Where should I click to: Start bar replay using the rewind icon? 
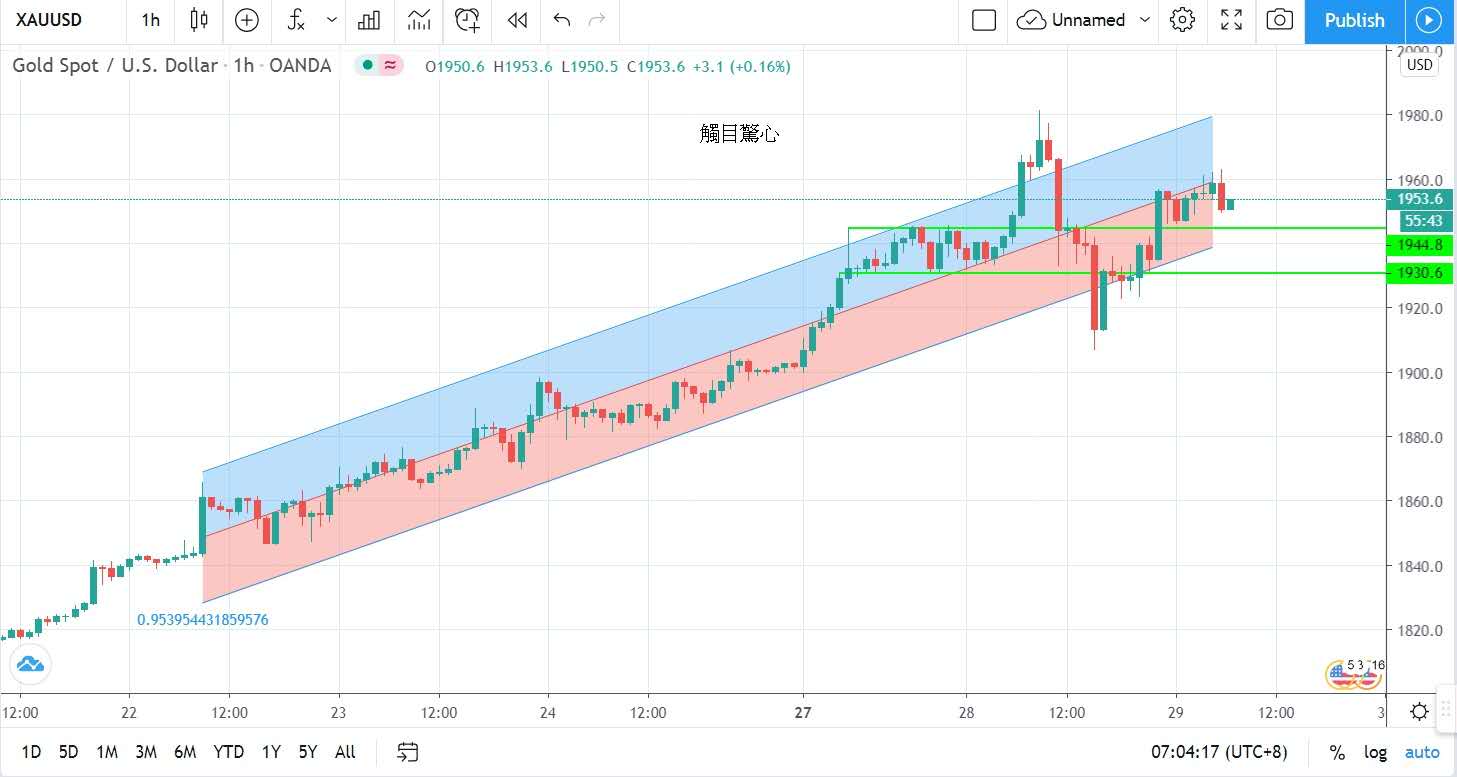pyautogui.click(x=517, y=20)
